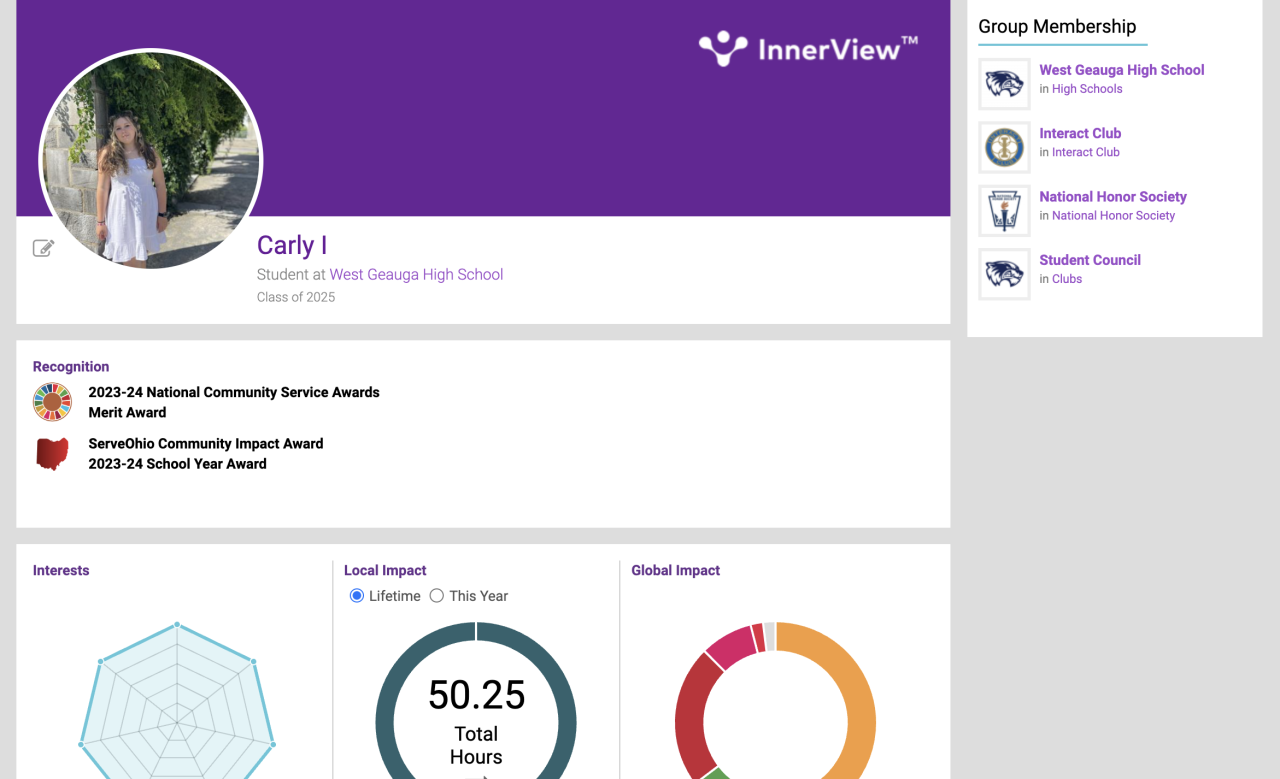This screenshot has height=779, width=1280.
Task: Open West Geauga High School group title link
Action: (x=1122, y=70)
